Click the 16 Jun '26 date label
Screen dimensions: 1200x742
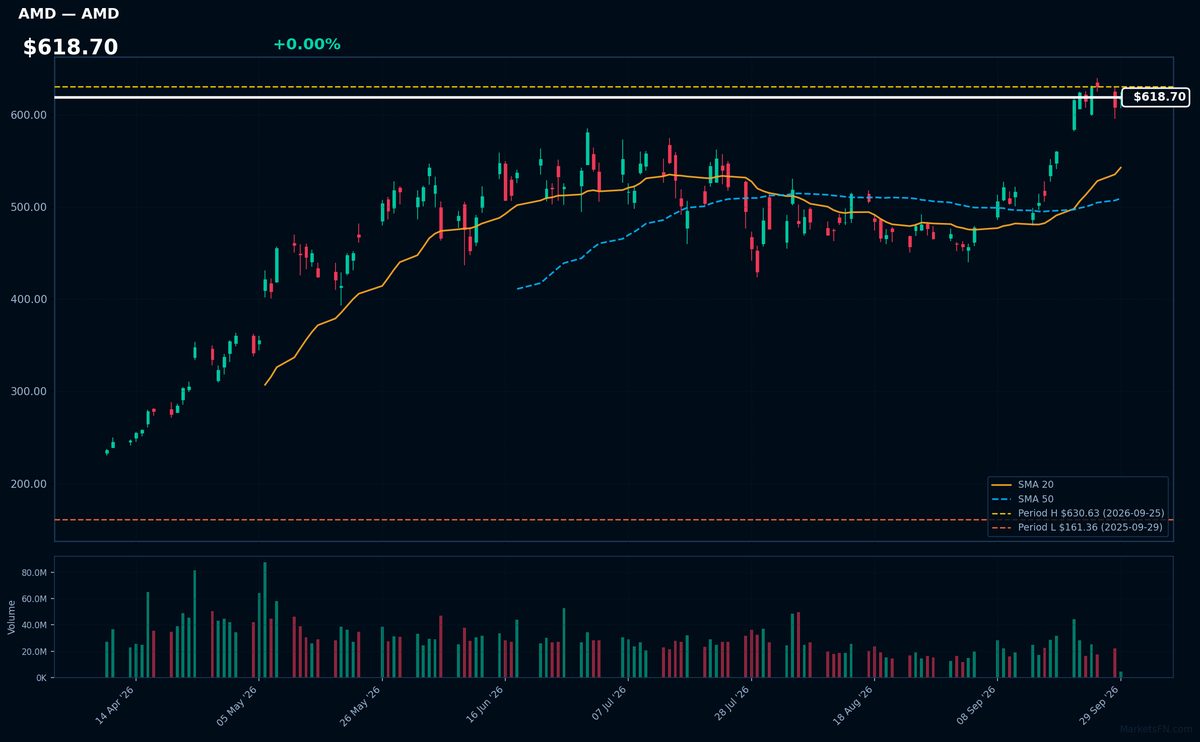point(486,706)
